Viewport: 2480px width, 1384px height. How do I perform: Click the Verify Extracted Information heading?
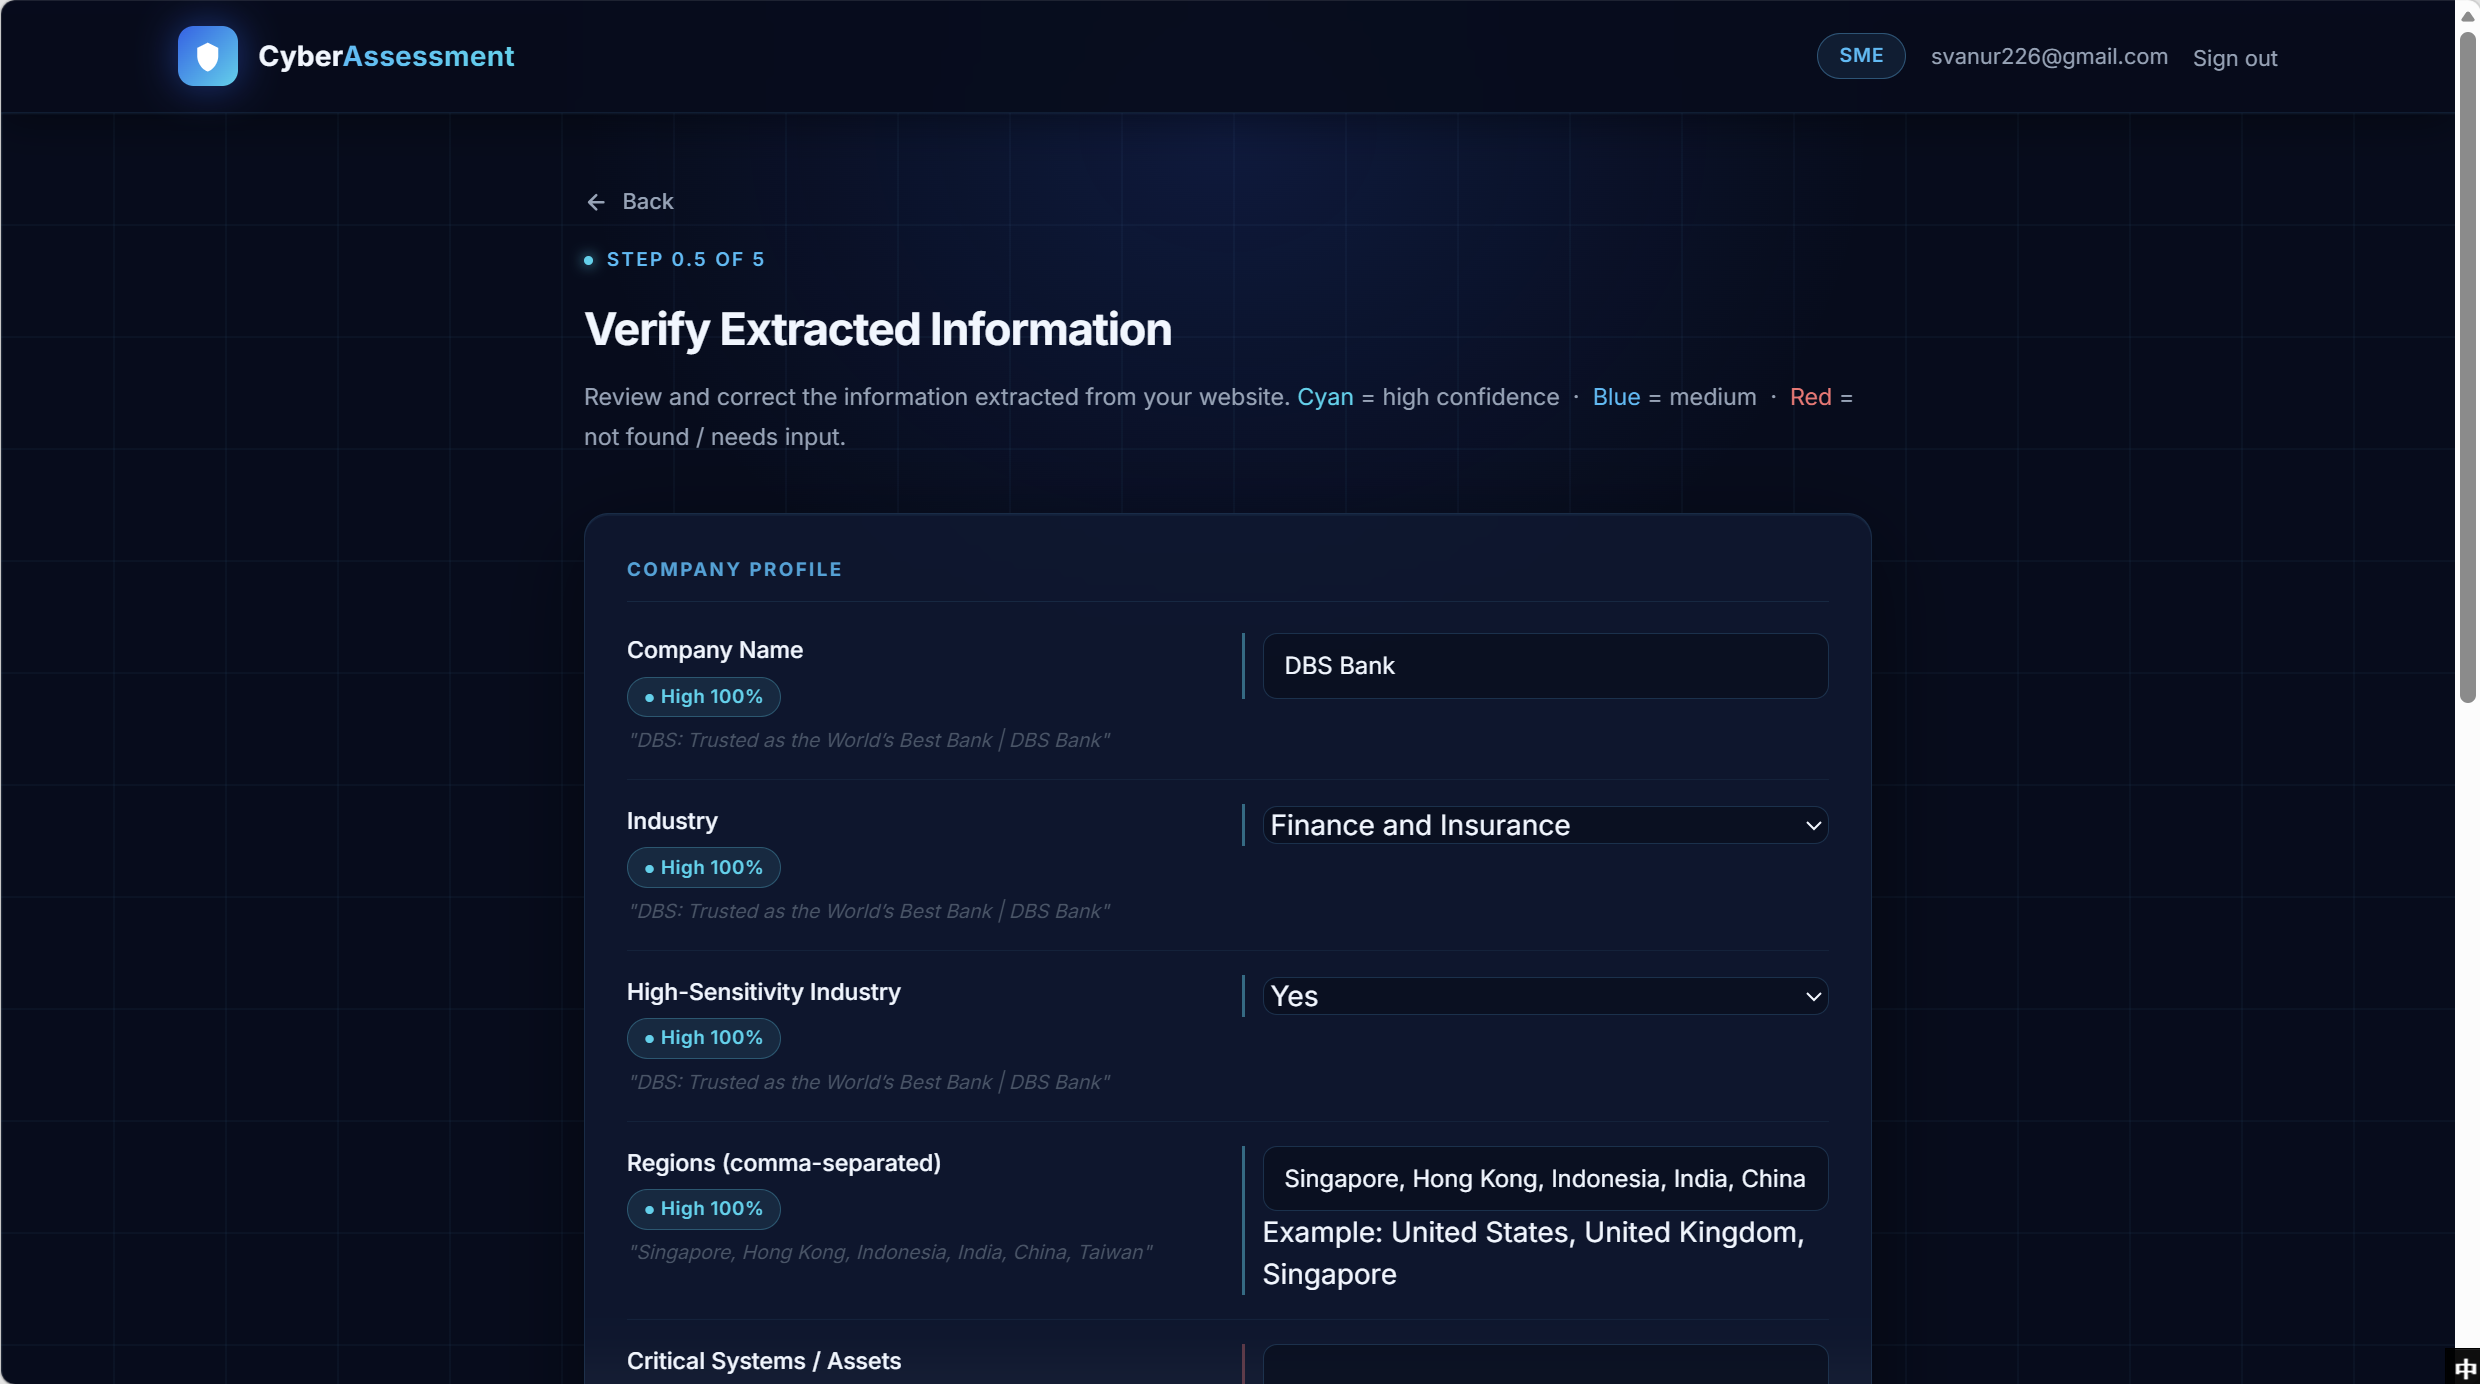point(878,330)
